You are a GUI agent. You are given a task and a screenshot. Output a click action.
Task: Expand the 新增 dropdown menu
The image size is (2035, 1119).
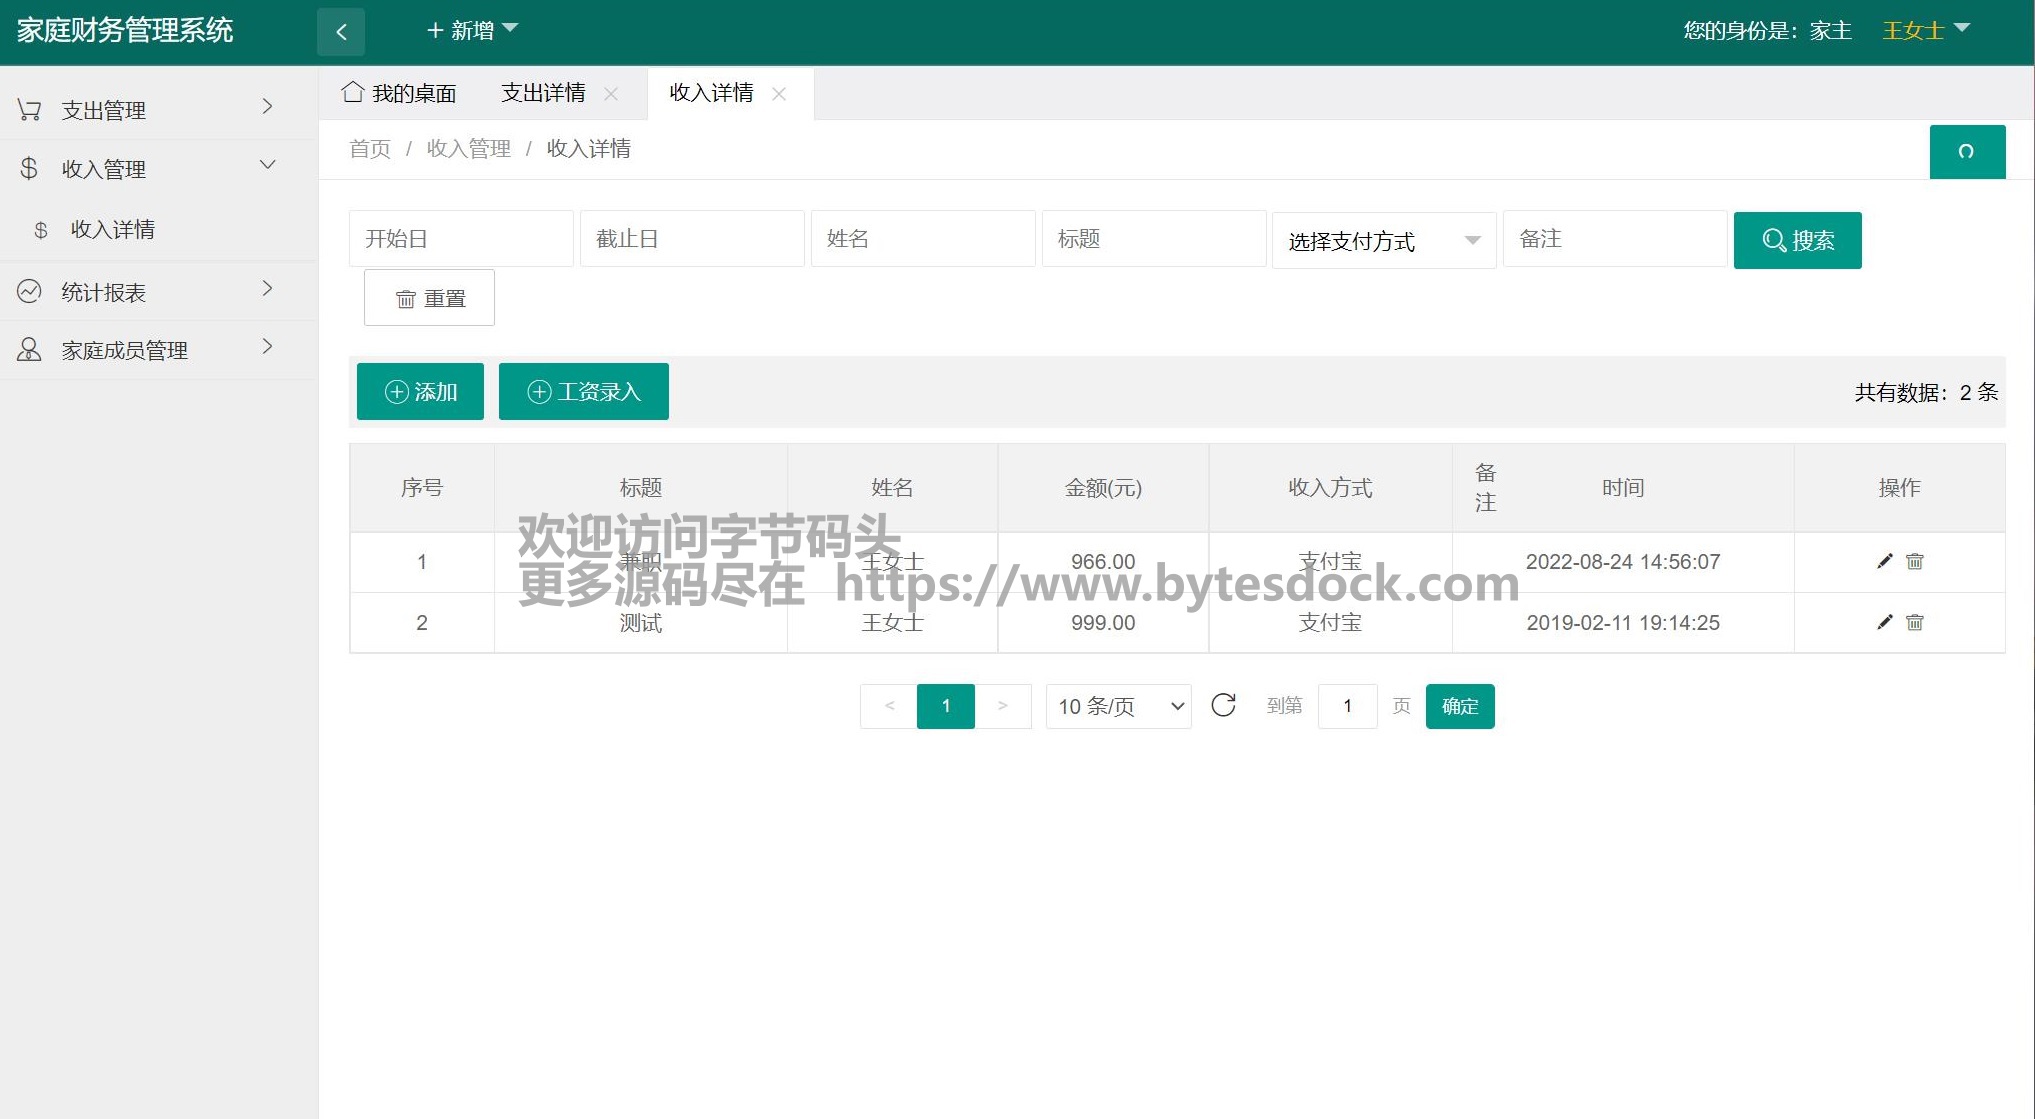(472, 30)
